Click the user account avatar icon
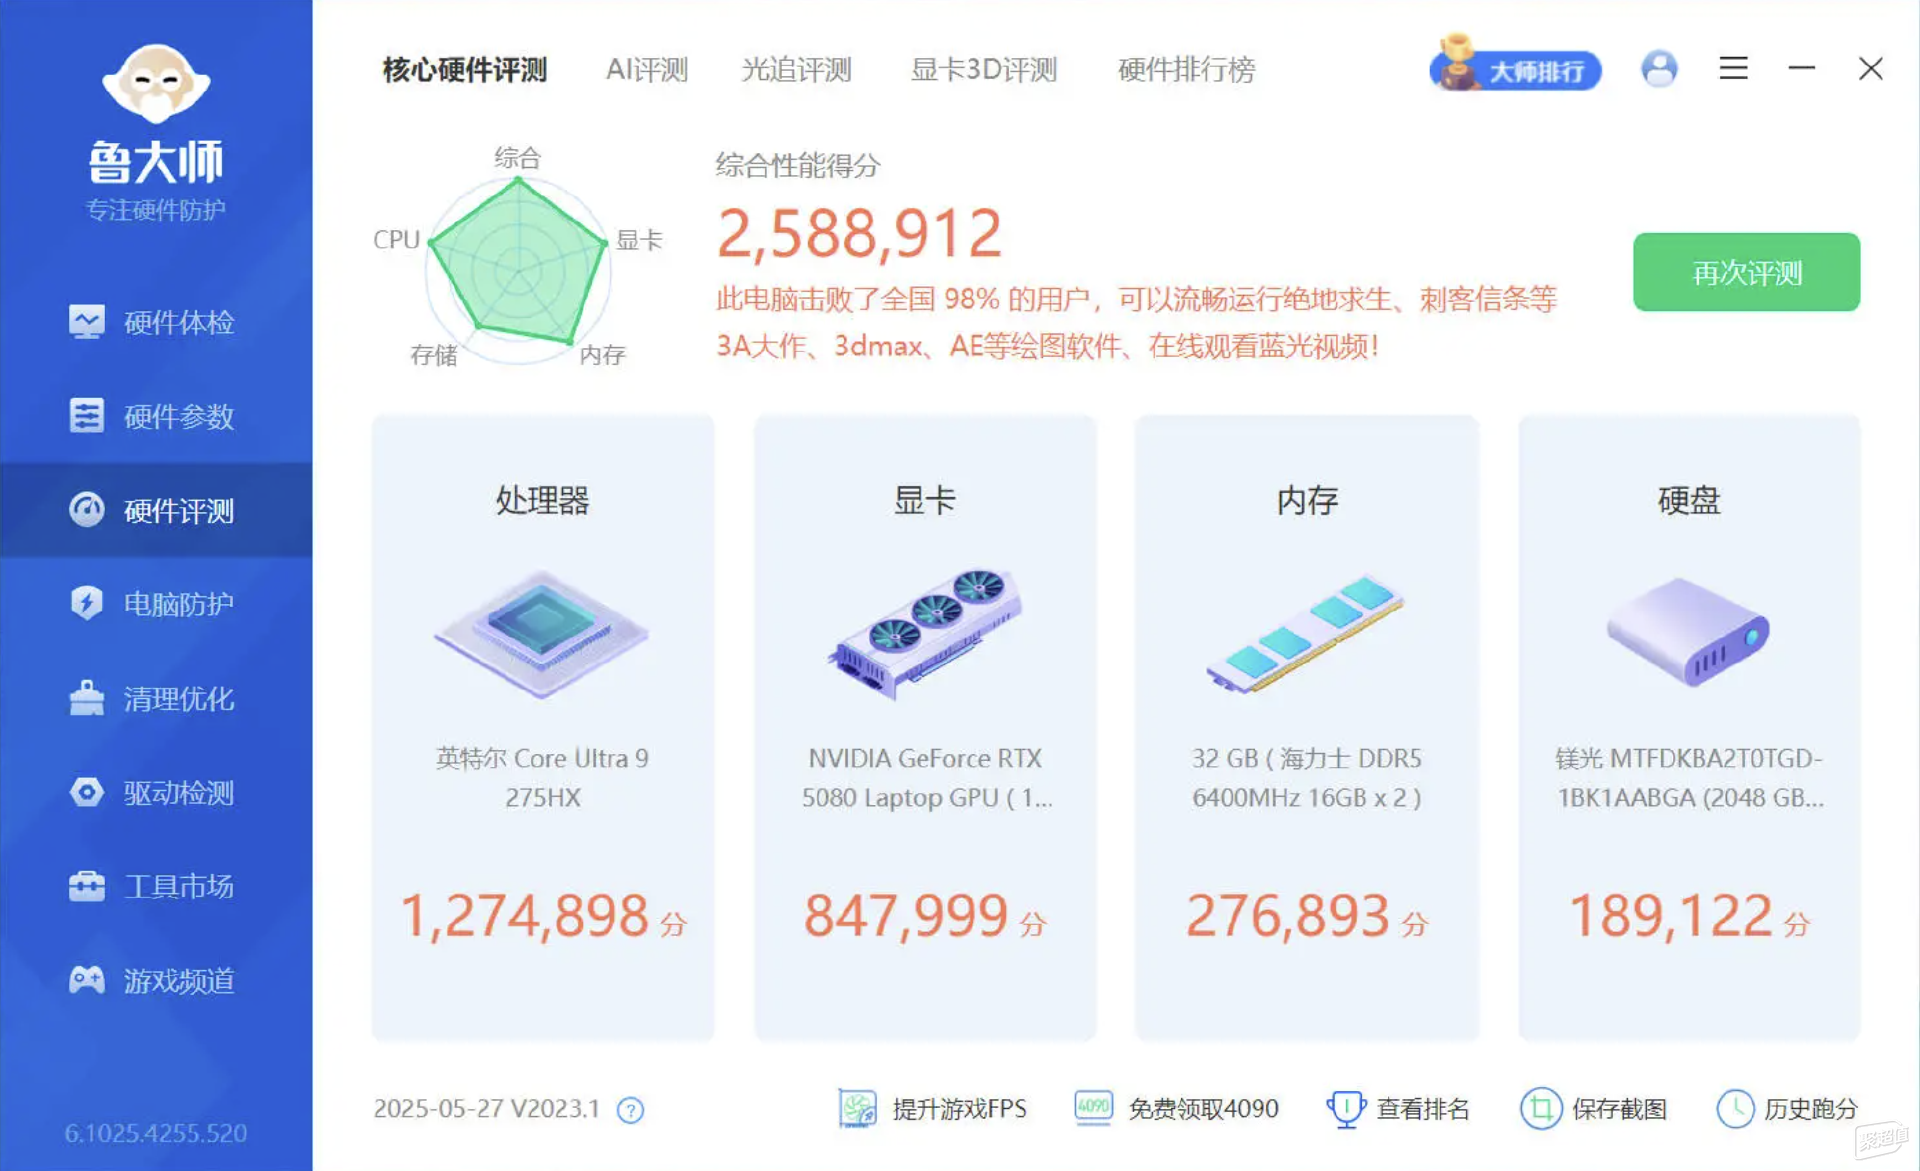 click(x=1659, y=68)
